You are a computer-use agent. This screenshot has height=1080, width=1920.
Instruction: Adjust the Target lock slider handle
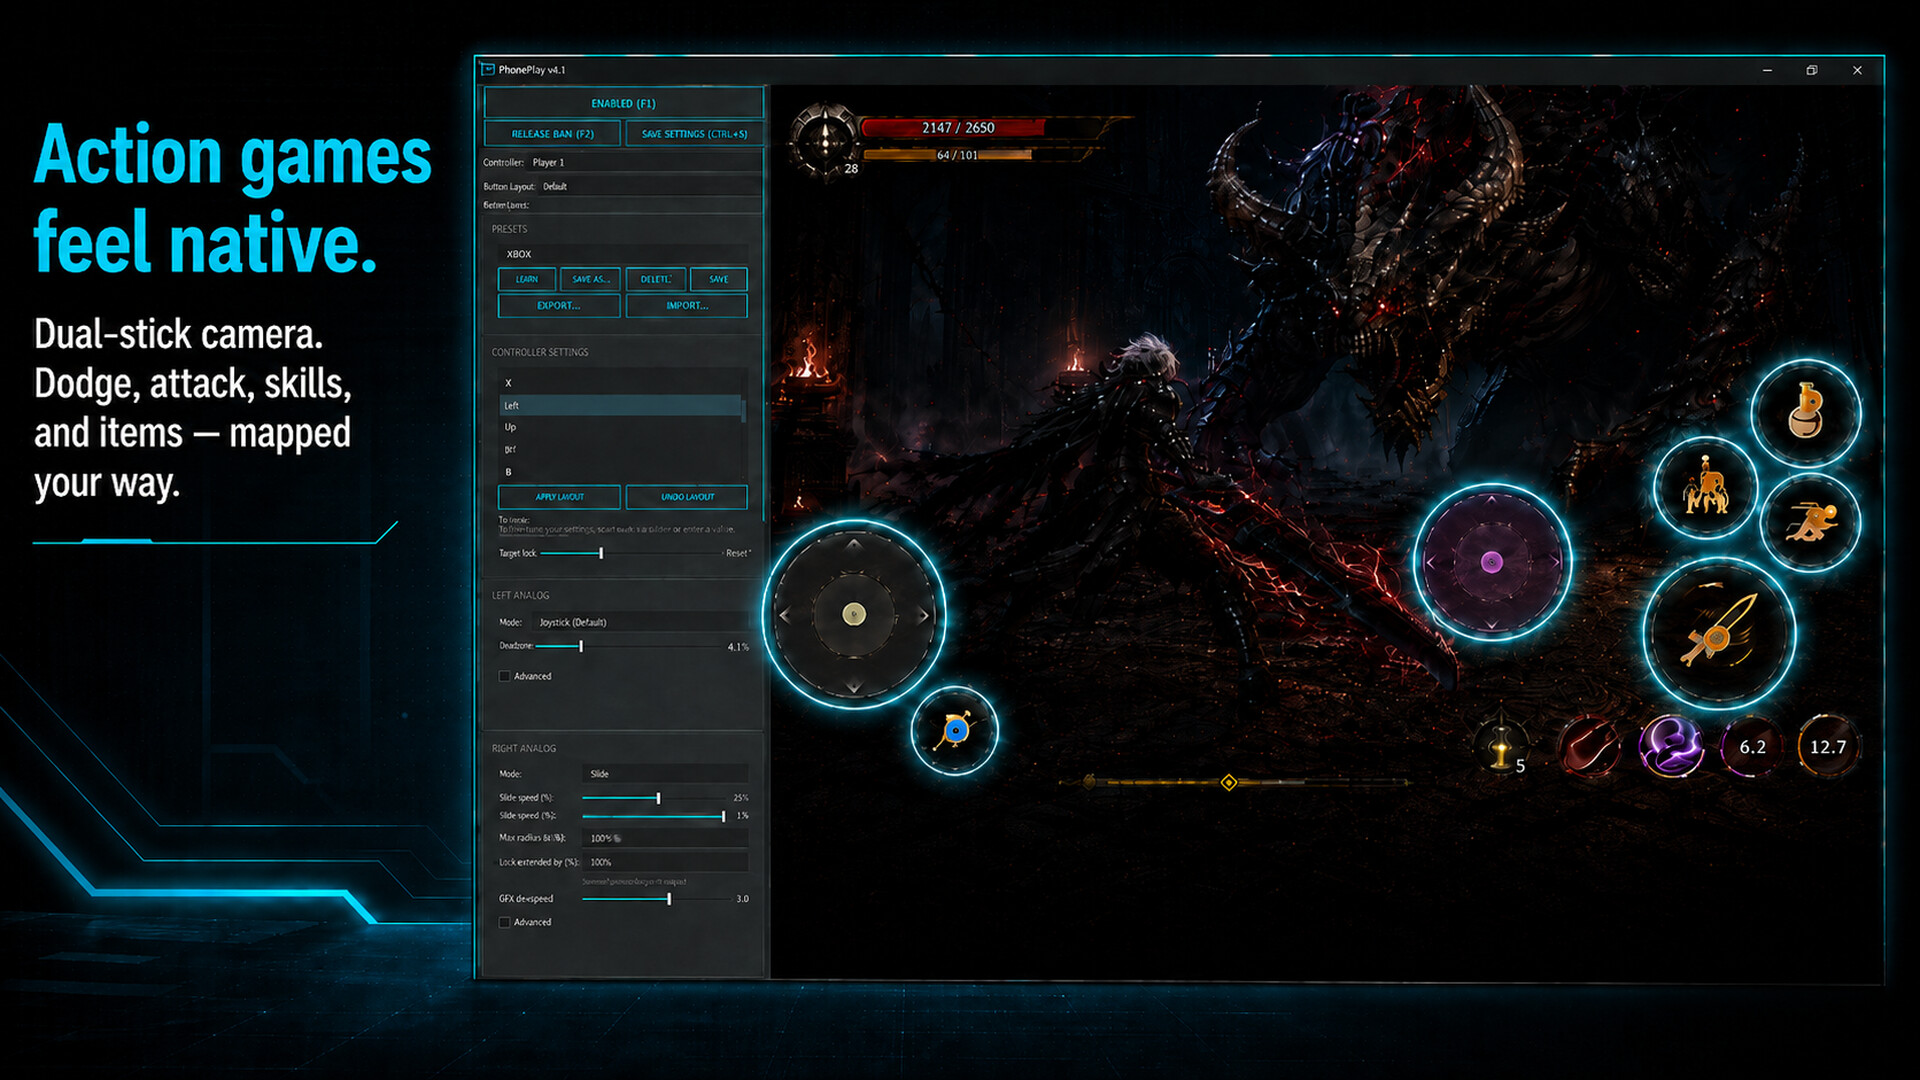pyautogui.click(x=601, y=553)
